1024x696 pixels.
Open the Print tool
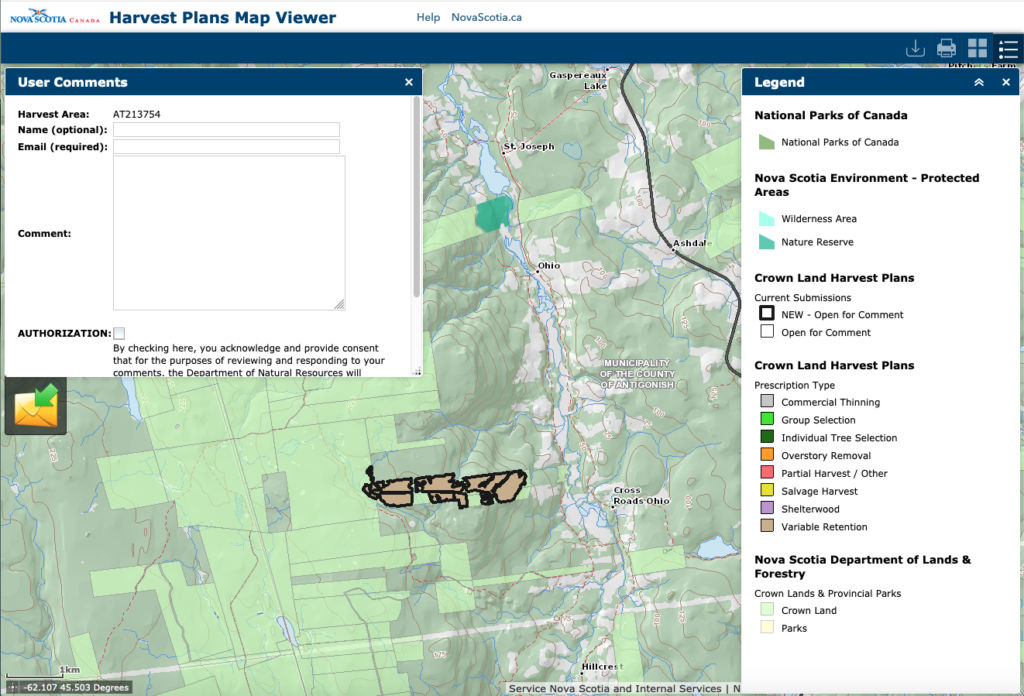tap(946, 49)
